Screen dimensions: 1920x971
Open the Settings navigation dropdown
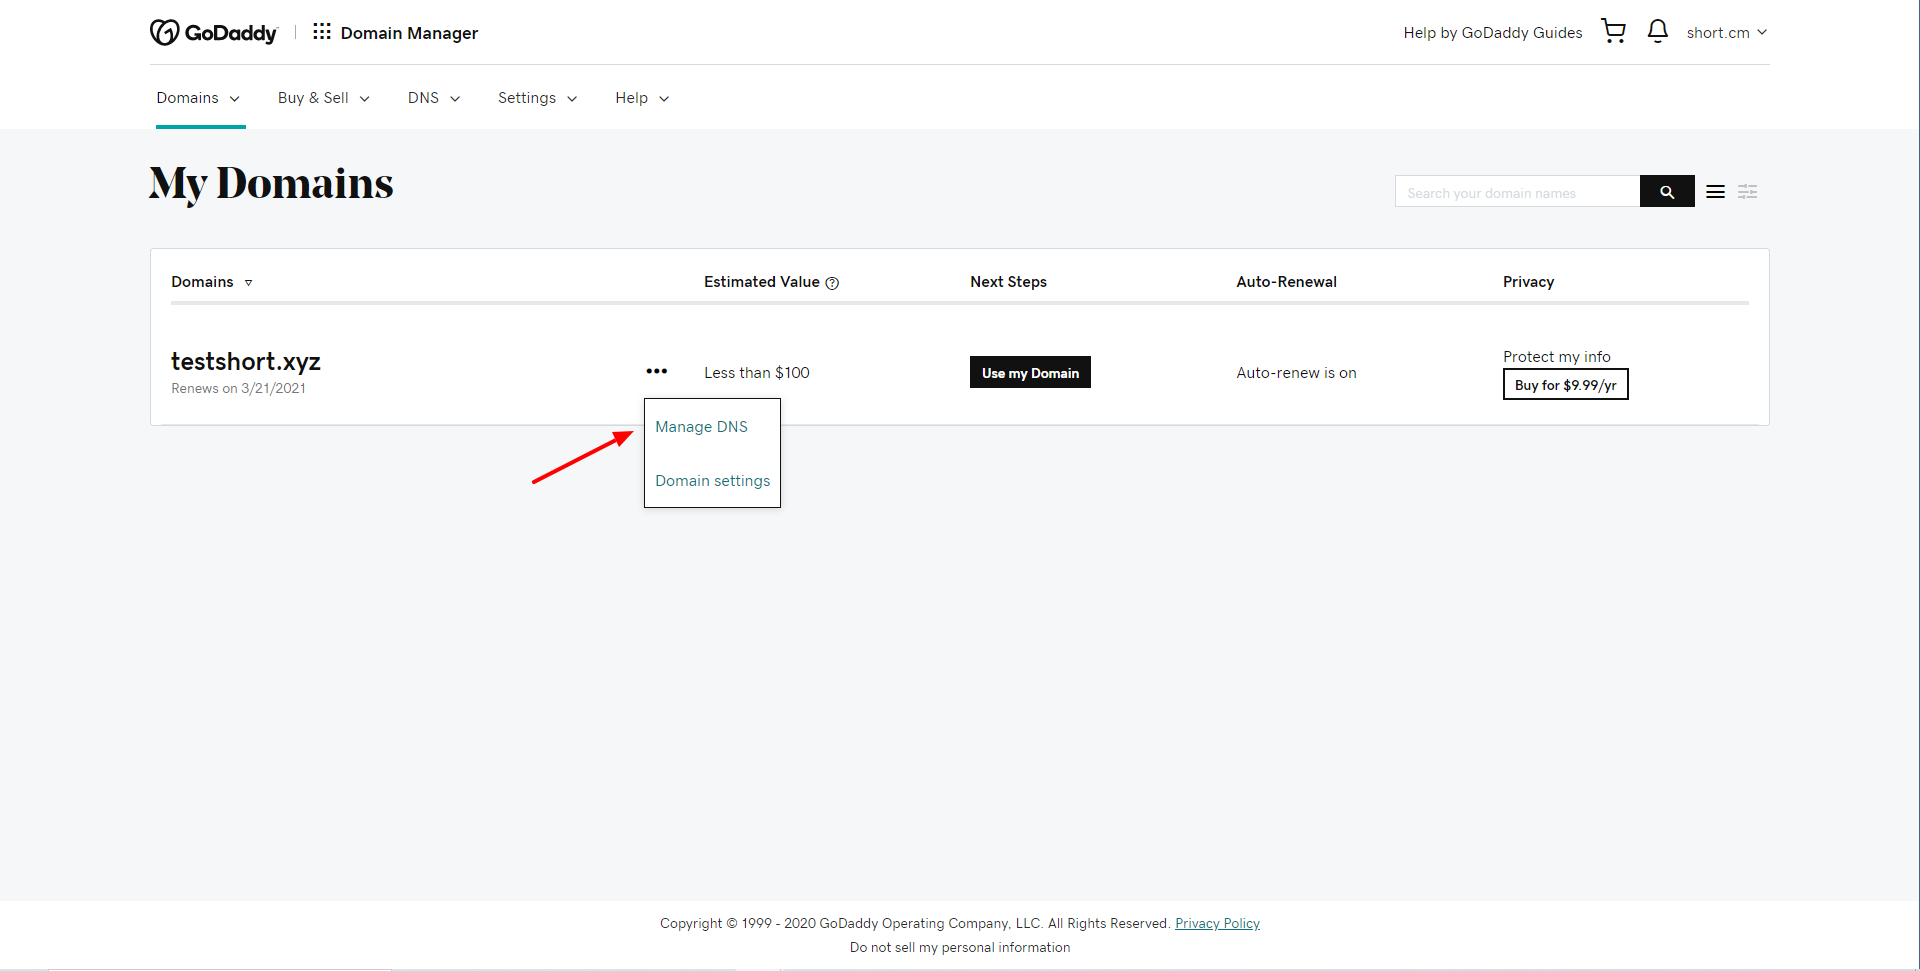point(538,98)
